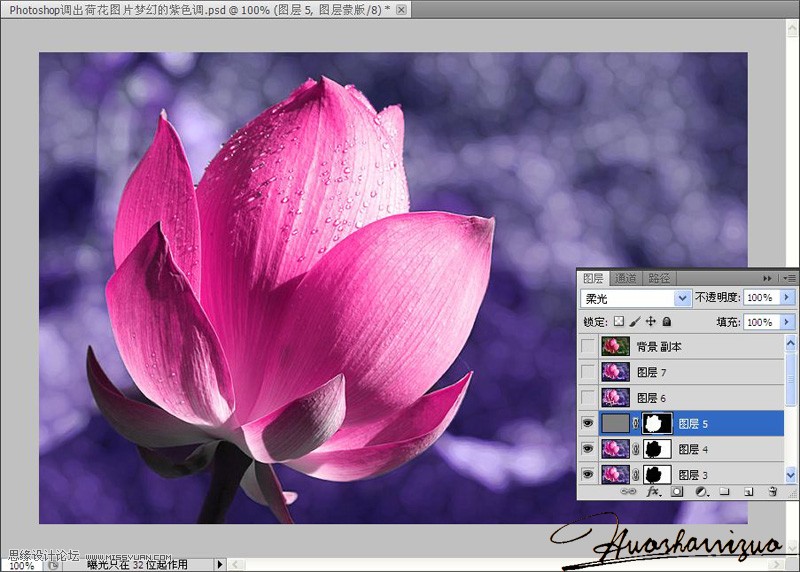Click the layer name 图层 4
Viewport: 800px width, 572px height.
click(x=693, y=449)
